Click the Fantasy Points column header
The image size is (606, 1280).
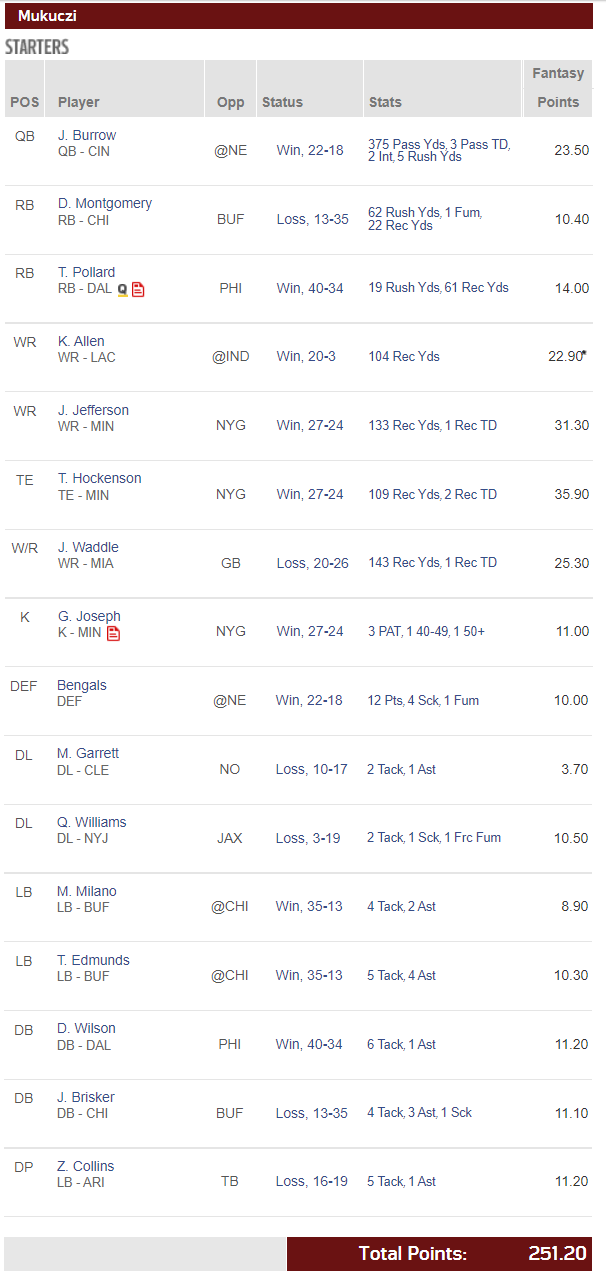pos(557,88)
